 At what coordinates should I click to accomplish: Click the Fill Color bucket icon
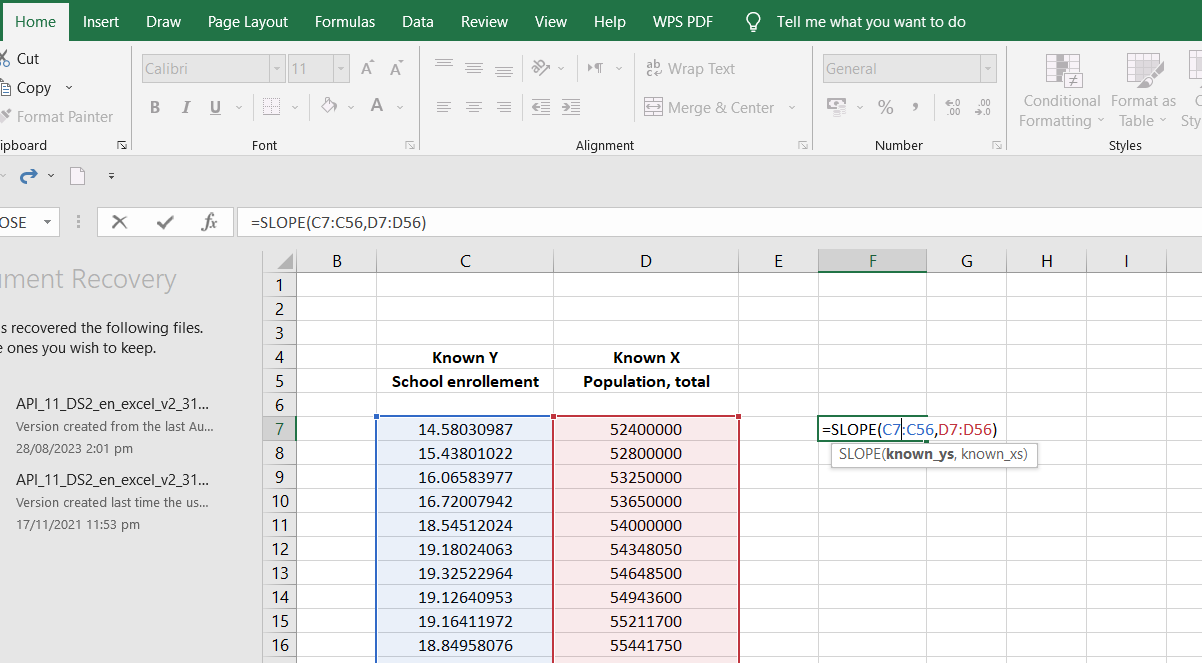(328, 106)
